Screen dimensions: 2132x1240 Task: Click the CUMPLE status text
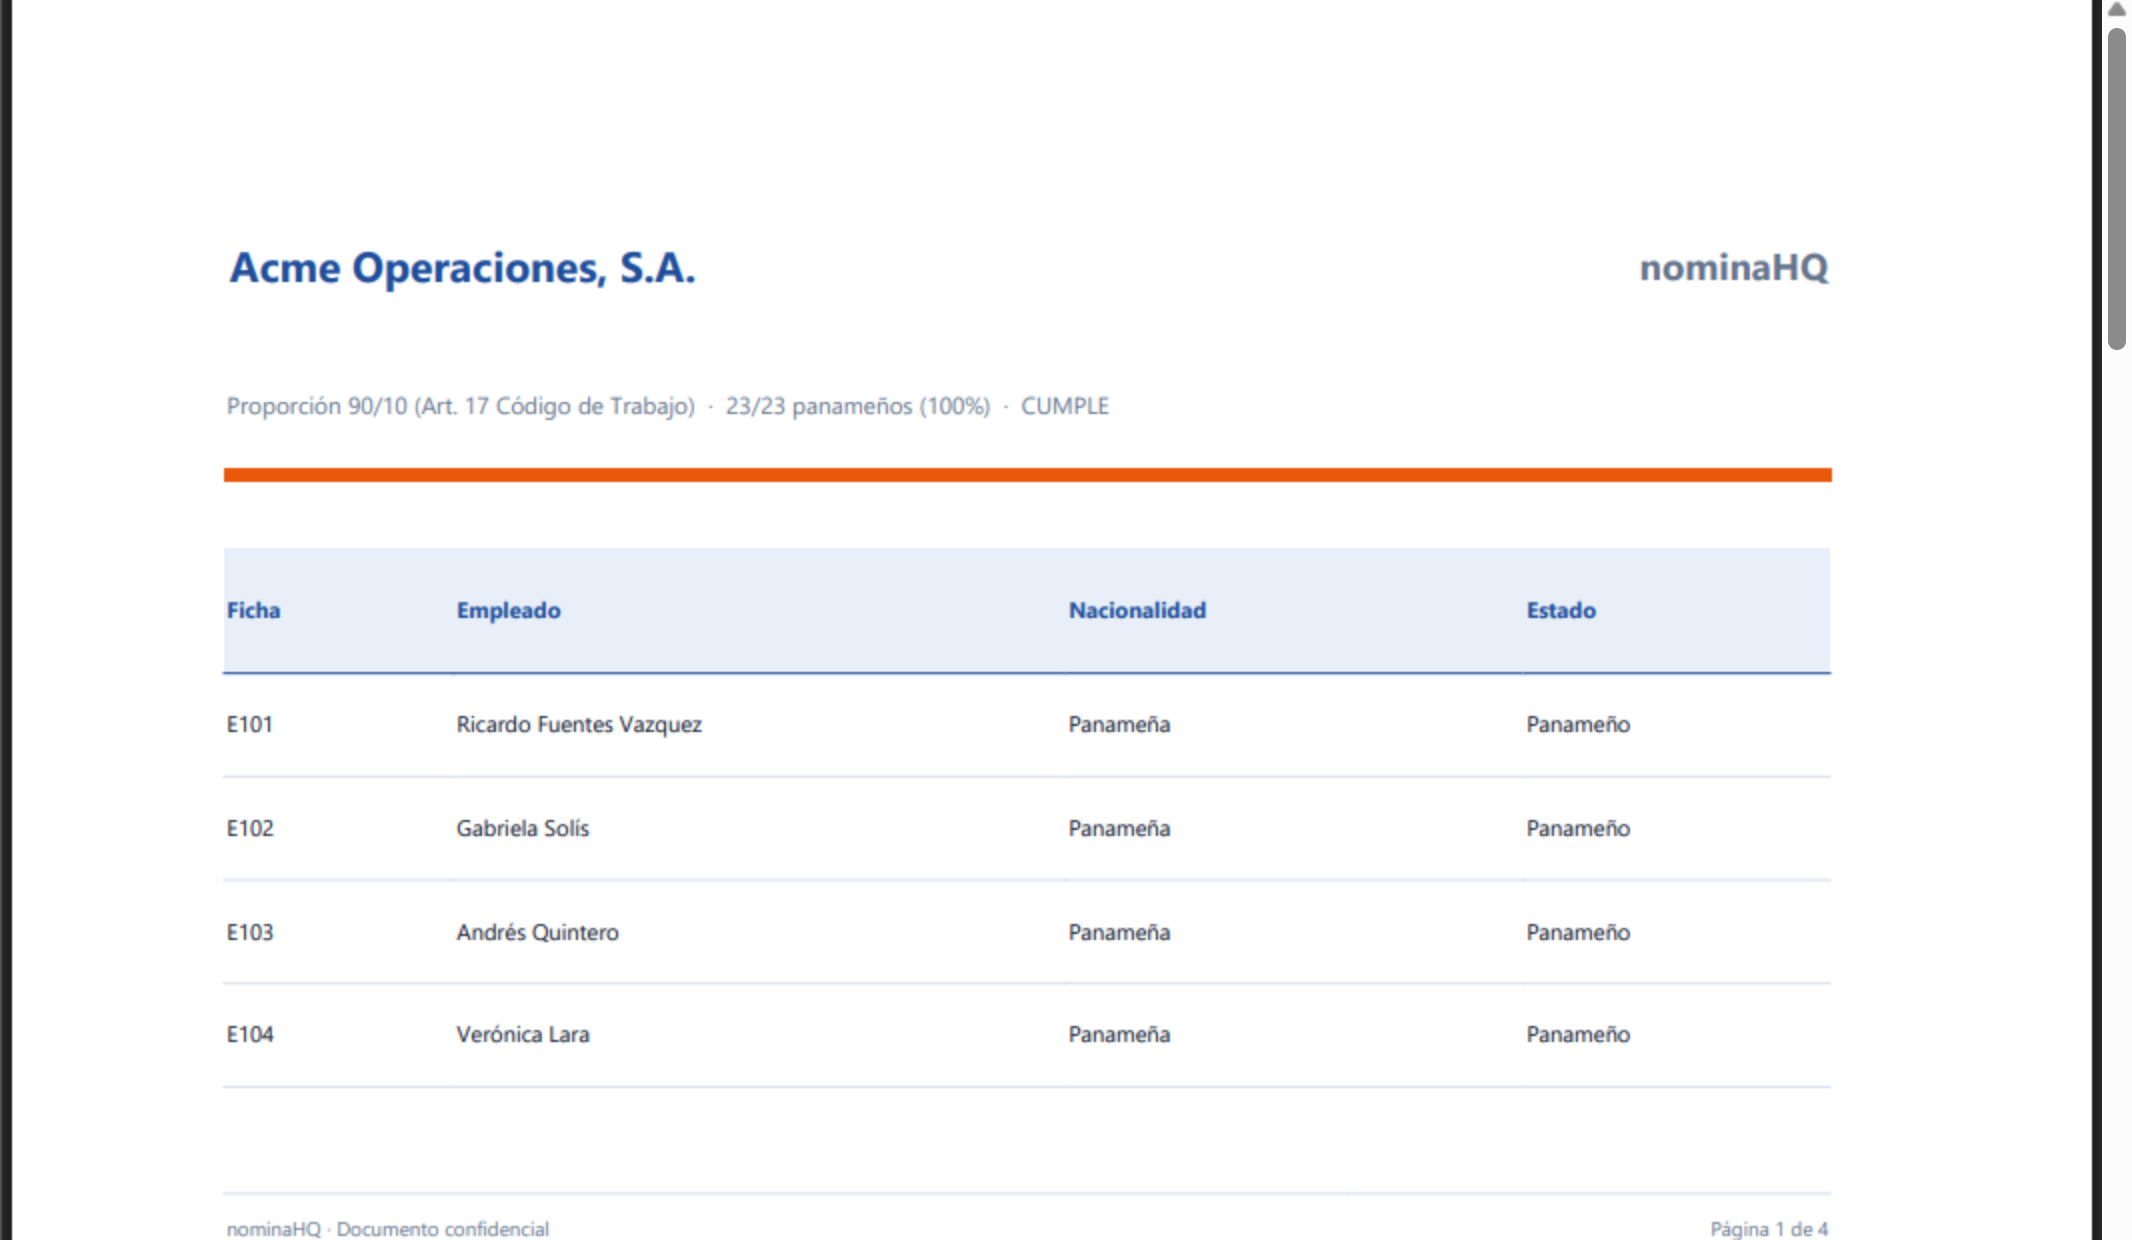1065,406
